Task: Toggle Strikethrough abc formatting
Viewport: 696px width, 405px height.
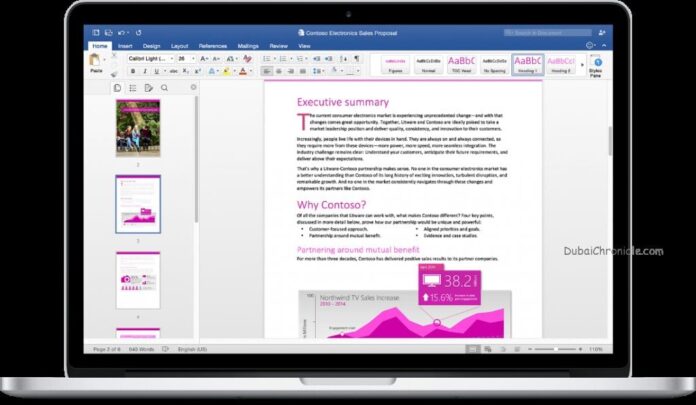Action: (174, 71)
